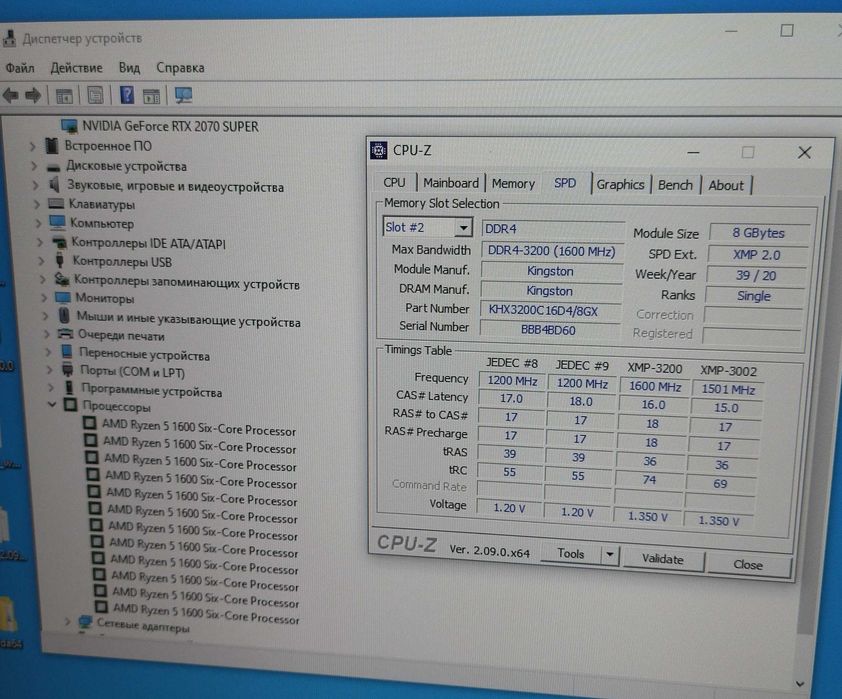Switch to the CPU tab in CPU-Z

coord(394,183)
